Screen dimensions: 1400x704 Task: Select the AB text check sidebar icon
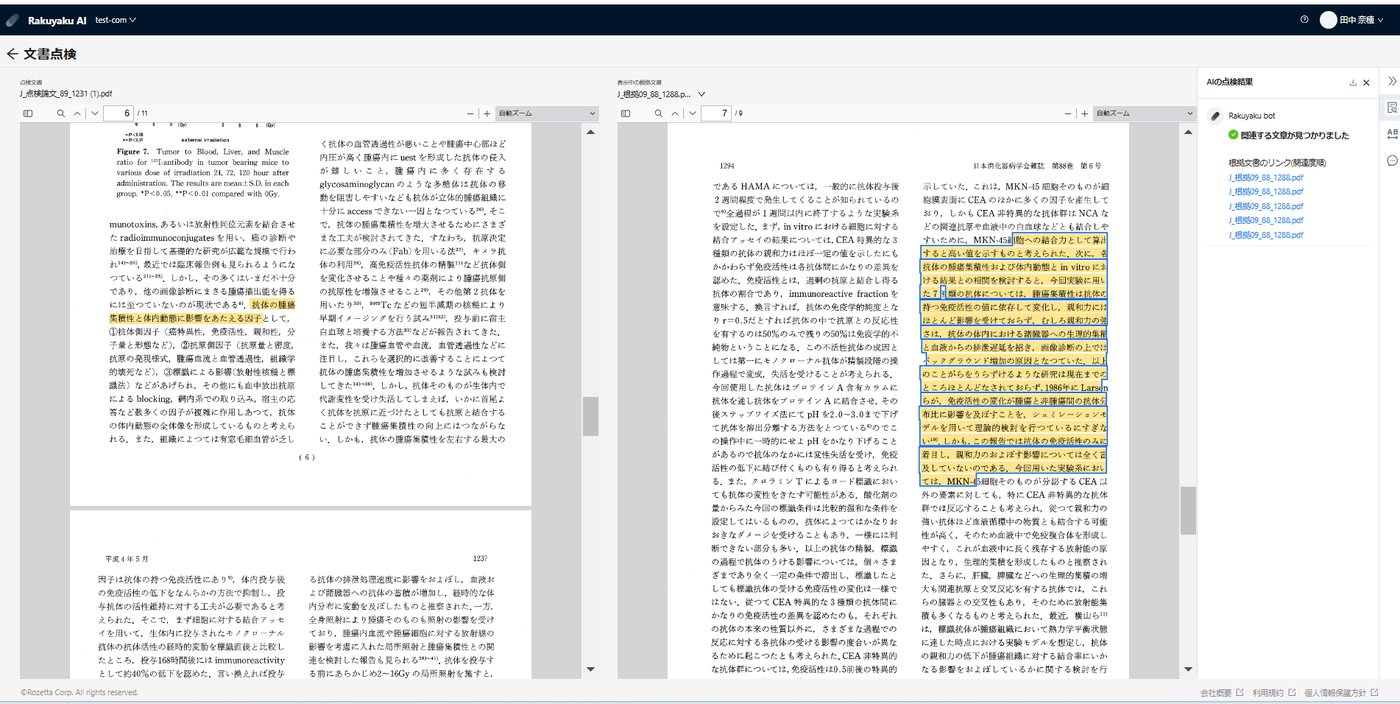tap(1391, 133)
